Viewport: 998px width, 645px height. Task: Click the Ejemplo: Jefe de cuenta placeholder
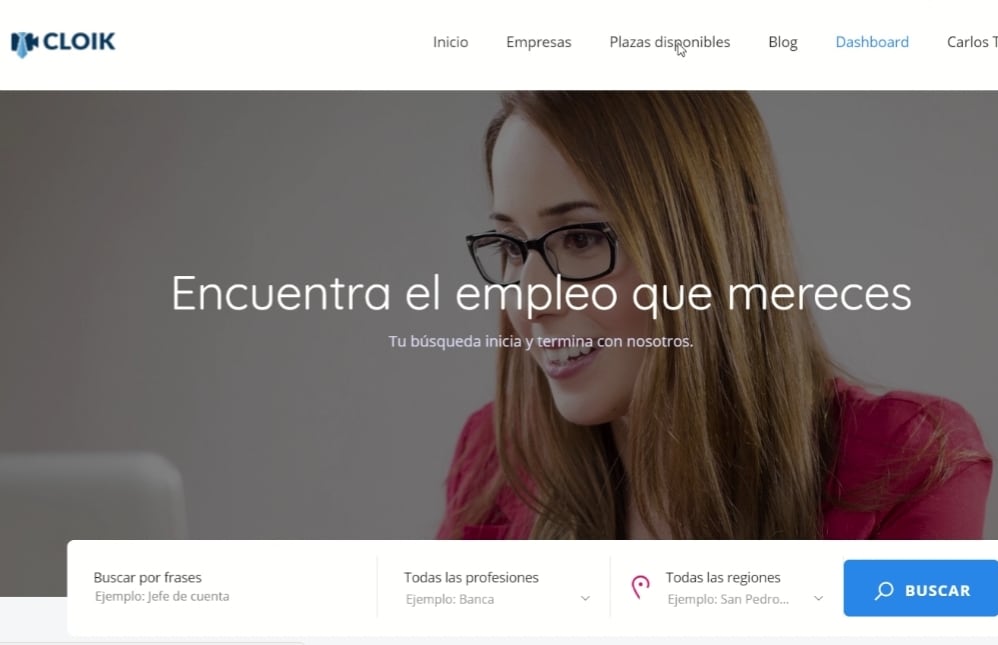pos(162,597)
